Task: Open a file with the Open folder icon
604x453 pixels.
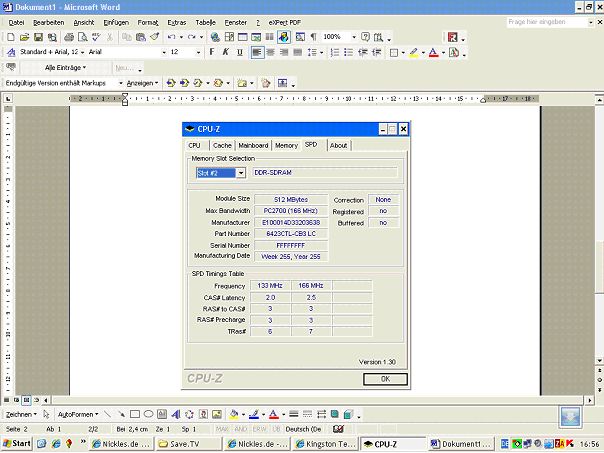Action: (x=24, y=37)
